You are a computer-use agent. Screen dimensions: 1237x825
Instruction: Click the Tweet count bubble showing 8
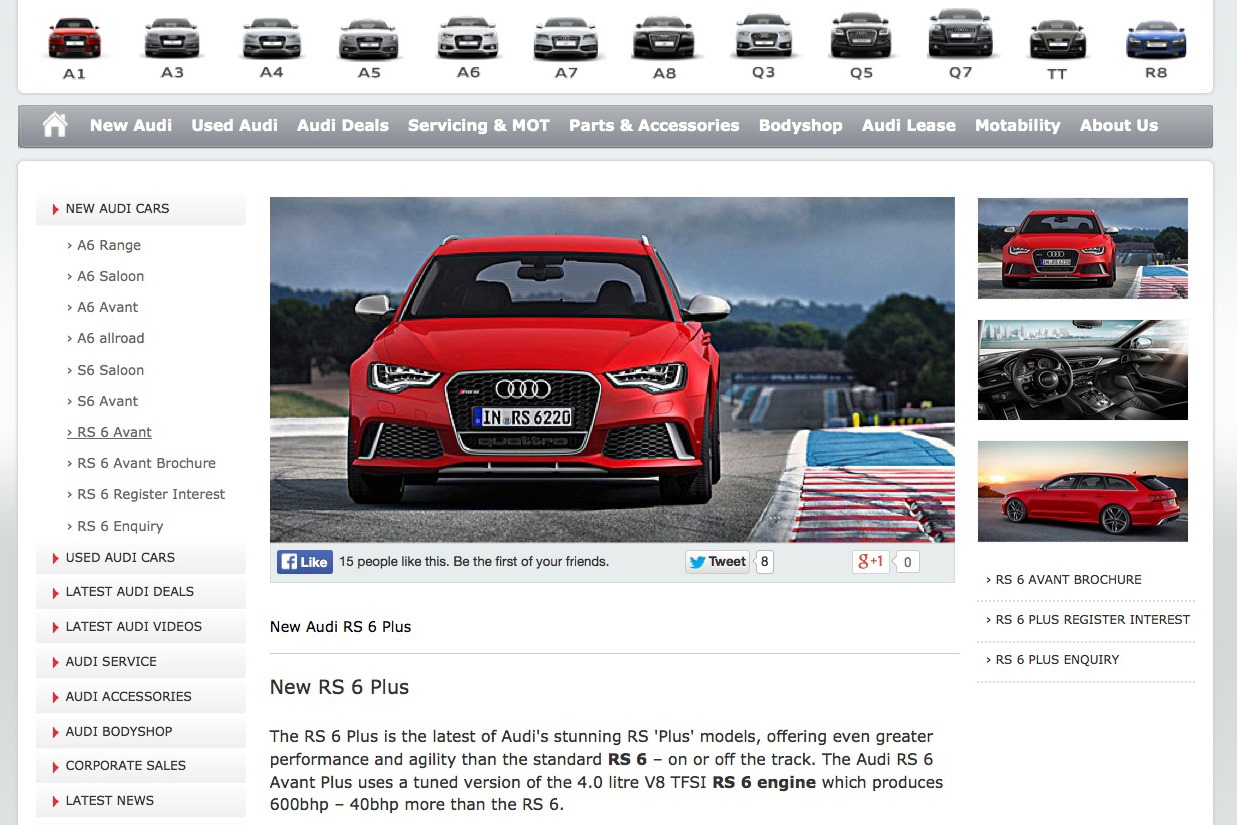click(764, 562)
